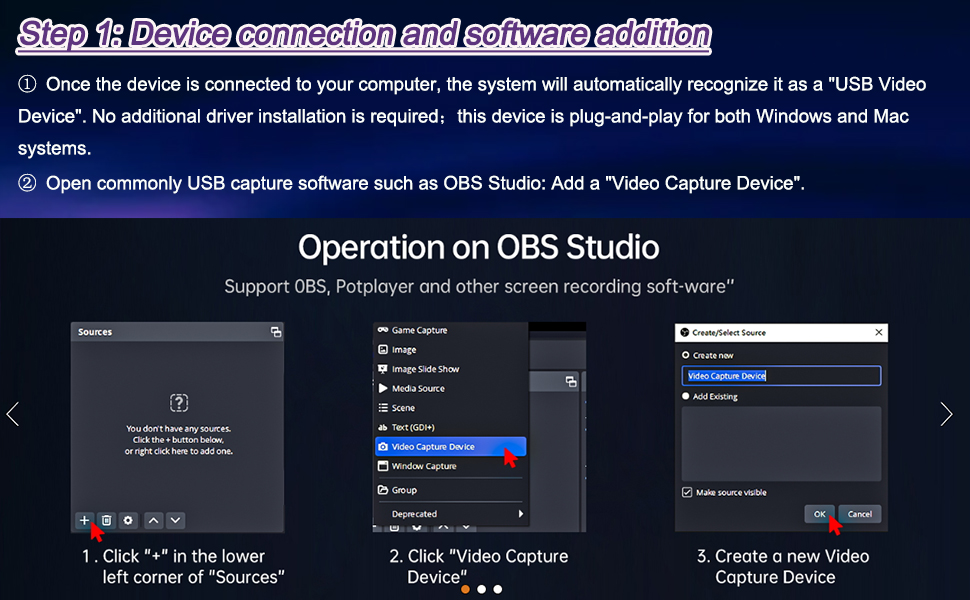Select Media Source menu entry
Image resolution: width=970 pixels, height=600 pixels.
click(450, 388)
